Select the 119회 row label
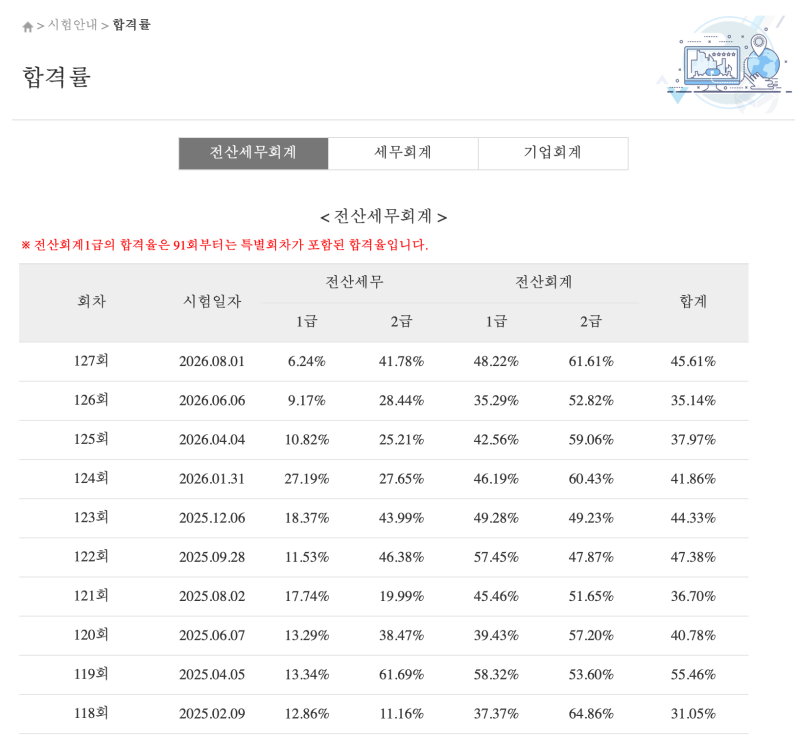This screenshot has width=800, height=739. (91, 675)
